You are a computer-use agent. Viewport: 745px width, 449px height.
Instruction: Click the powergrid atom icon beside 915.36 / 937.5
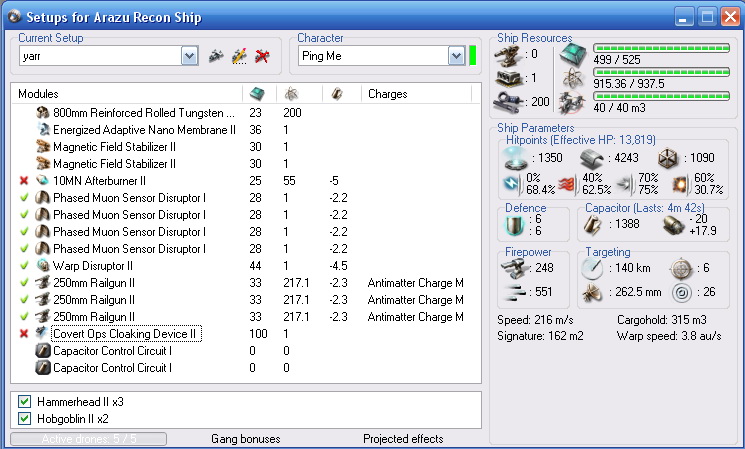pyautogui.click(x=573, y=78)
